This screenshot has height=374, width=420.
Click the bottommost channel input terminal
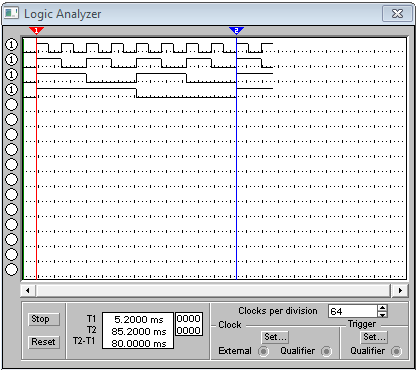[12, 269]
